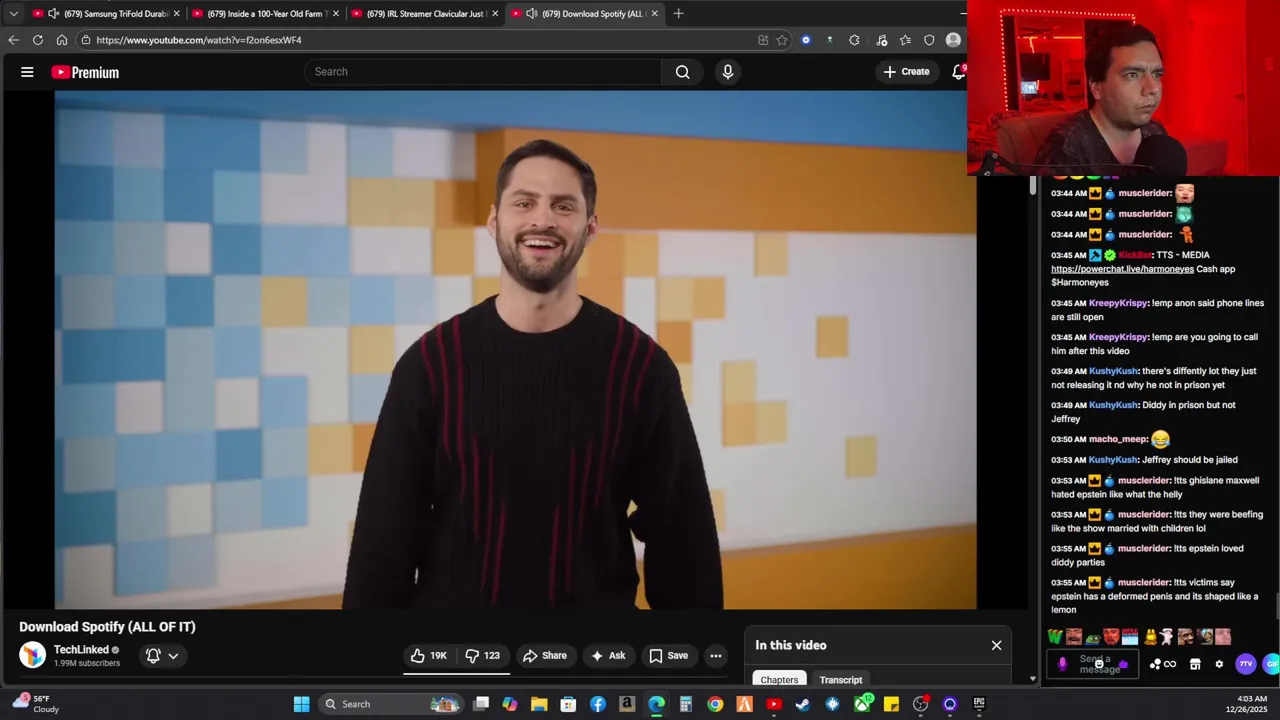Toggle TechLinked notification bell
Viewport: 1280px width, 720px height.
coord(153,656)
